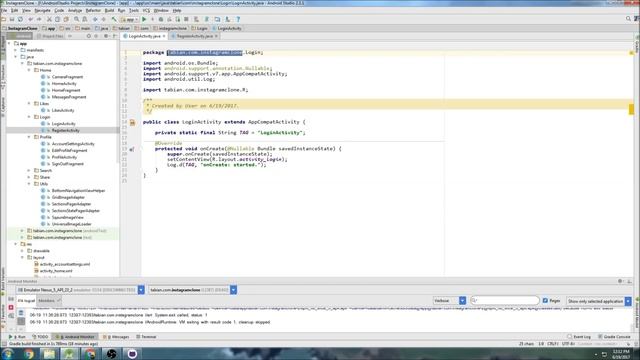Click the system clock in the tray
The width and height of the screenshot is (640, 360).
tap(621, 354)
